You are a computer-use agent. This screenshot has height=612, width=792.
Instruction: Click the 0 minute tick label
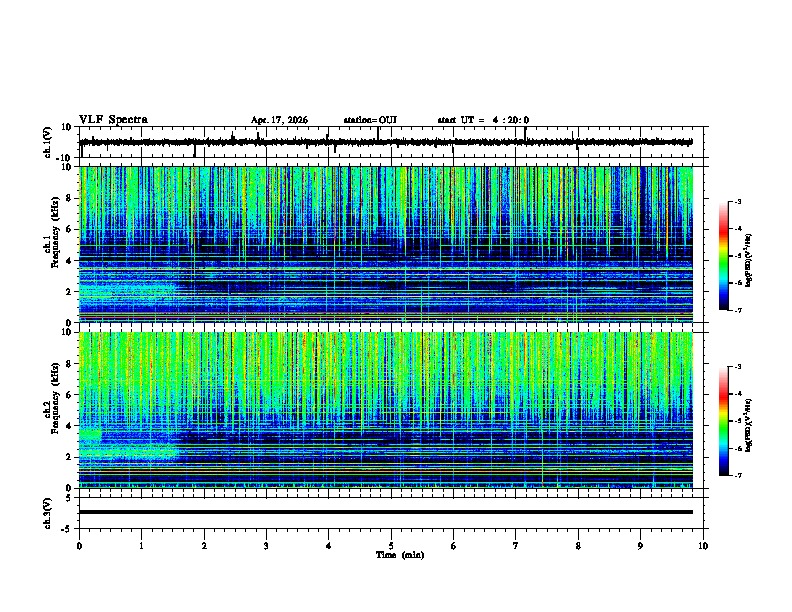pyautogui.click(x=79, y=546)
